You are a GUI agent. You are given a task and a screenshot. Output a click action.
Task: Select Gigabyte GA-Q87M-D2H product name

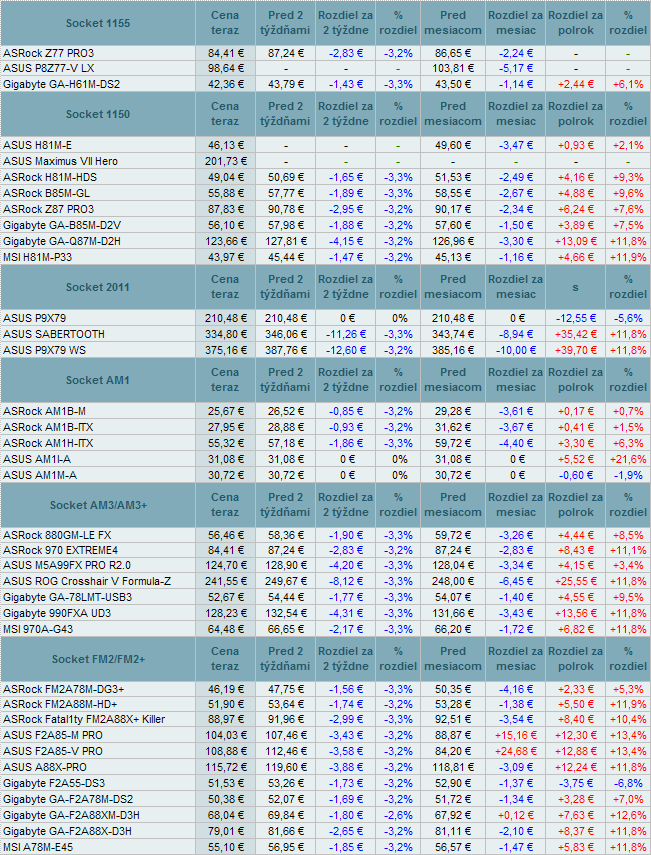pyautogui.click(x=62, y=241)
